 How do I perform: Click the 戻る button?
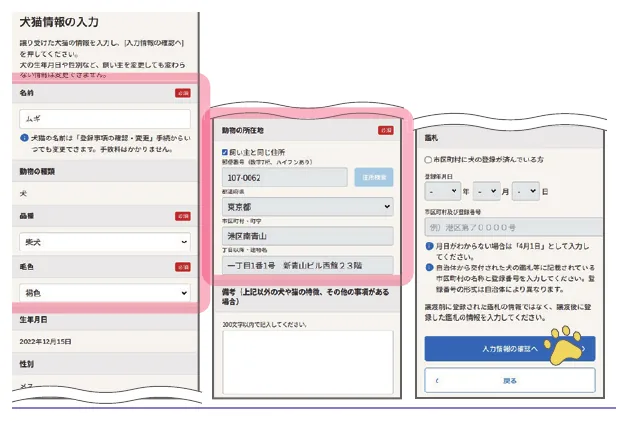click(510, 381)
